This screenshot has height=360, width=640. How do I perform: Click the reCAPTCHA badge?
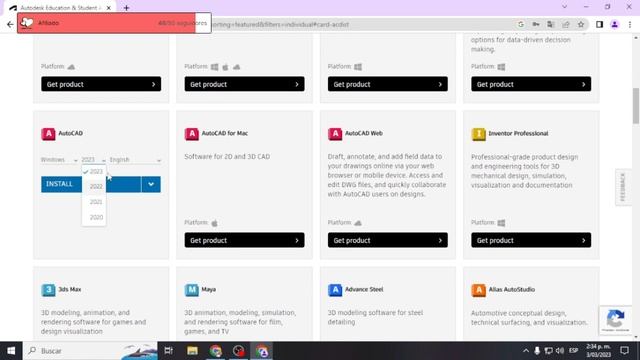615,320
